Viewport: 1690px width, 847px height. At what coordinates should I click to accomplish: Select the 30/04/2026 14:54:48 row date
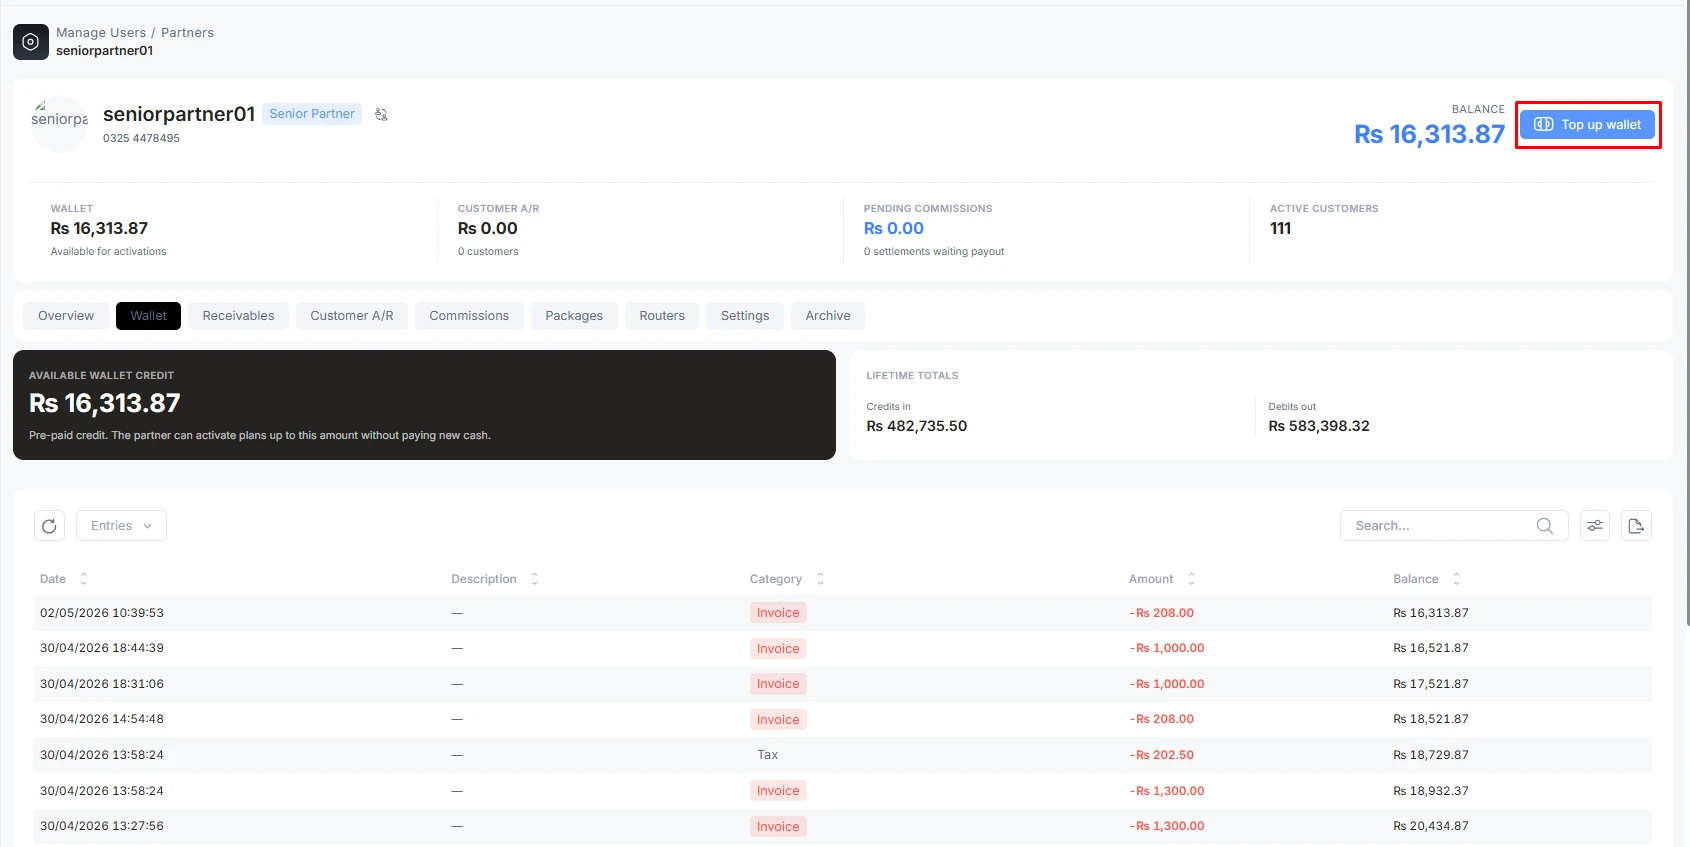[102, 719]
